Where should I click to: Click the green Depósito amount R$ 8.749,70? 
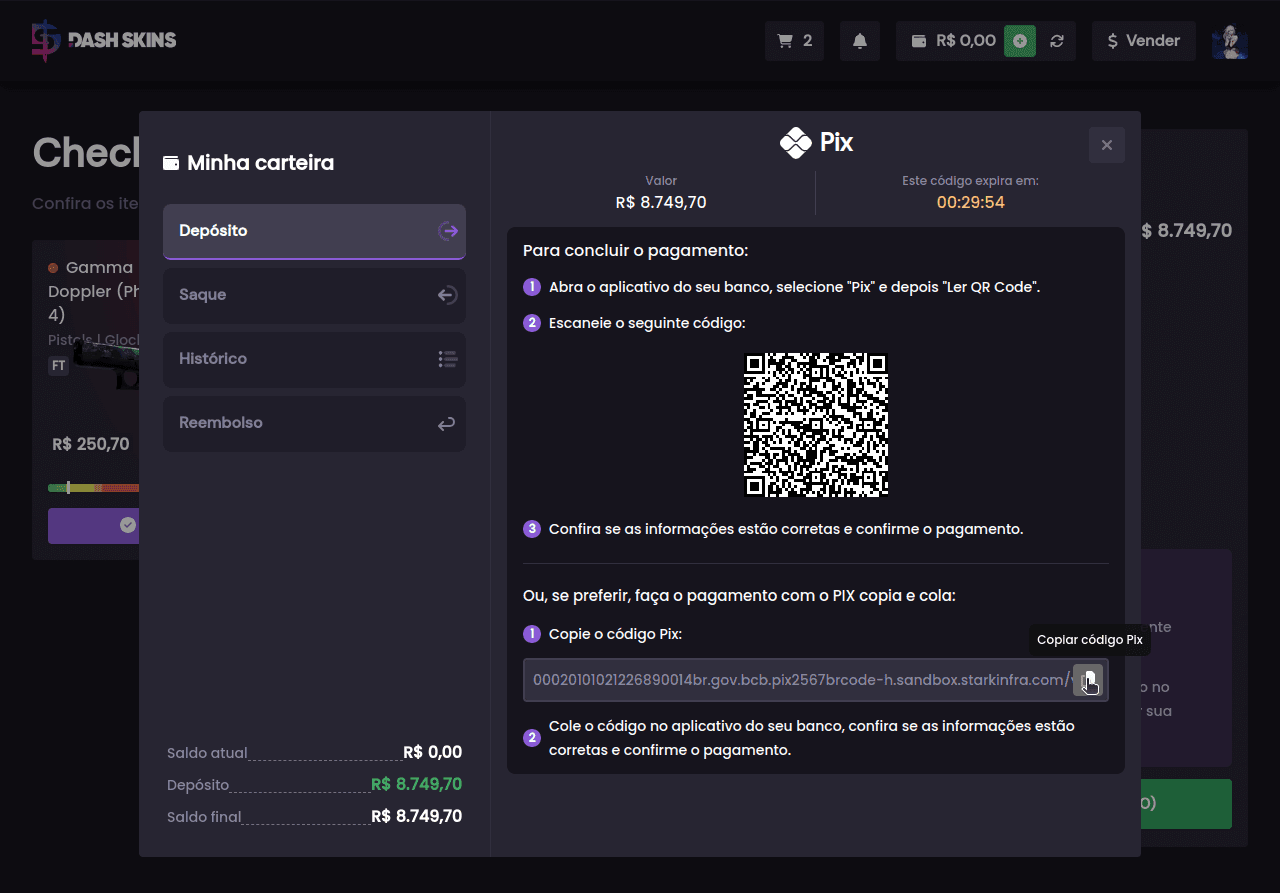click(416, 784)
